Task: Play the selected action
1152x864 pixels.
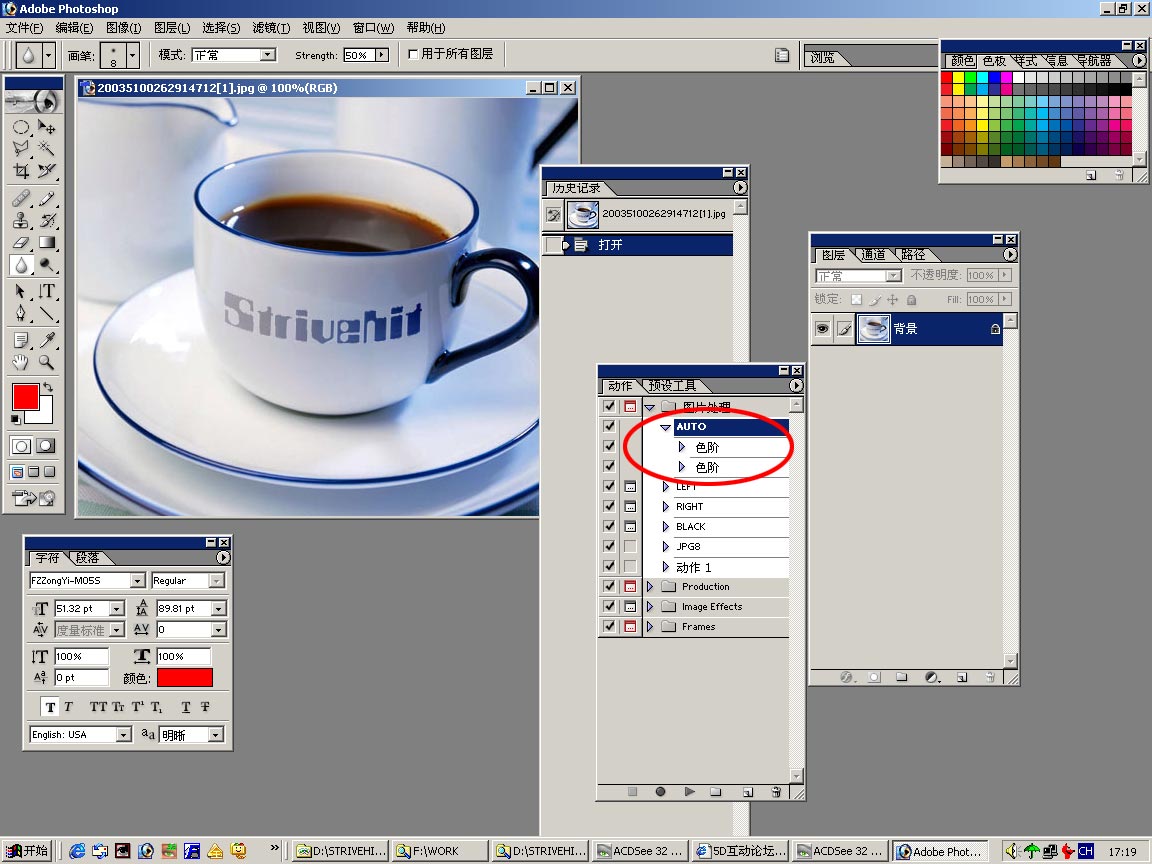Action: [x=689, y=792]
